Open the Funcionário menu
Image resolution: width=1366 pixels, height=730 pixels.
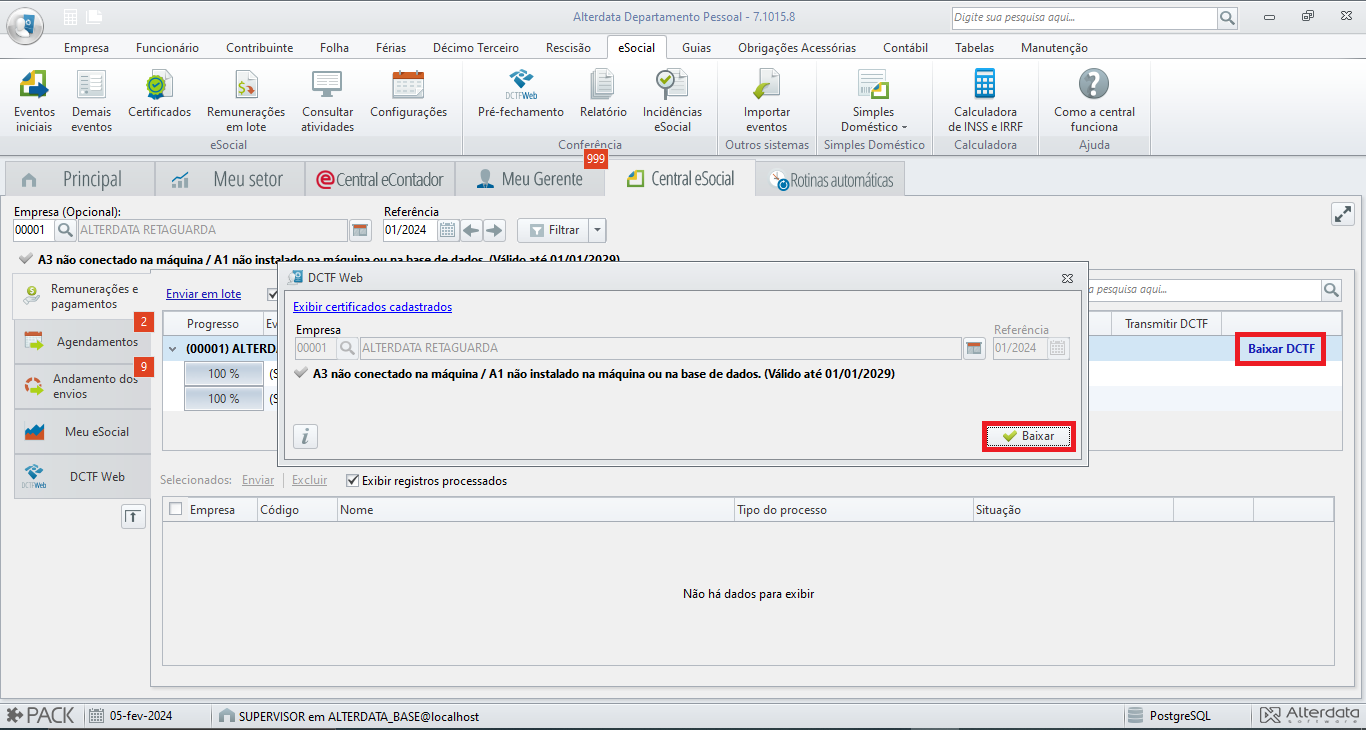[167, 47]
